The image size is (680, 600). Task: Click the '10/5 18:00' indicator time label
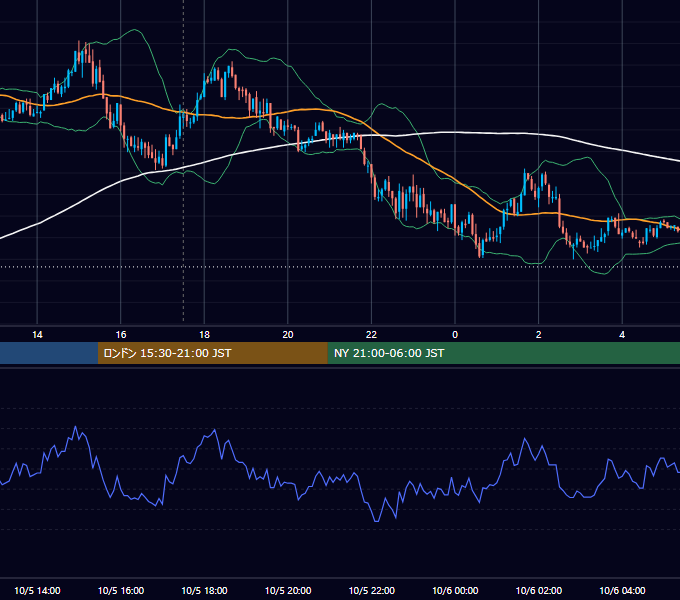[x=204, y=590]
